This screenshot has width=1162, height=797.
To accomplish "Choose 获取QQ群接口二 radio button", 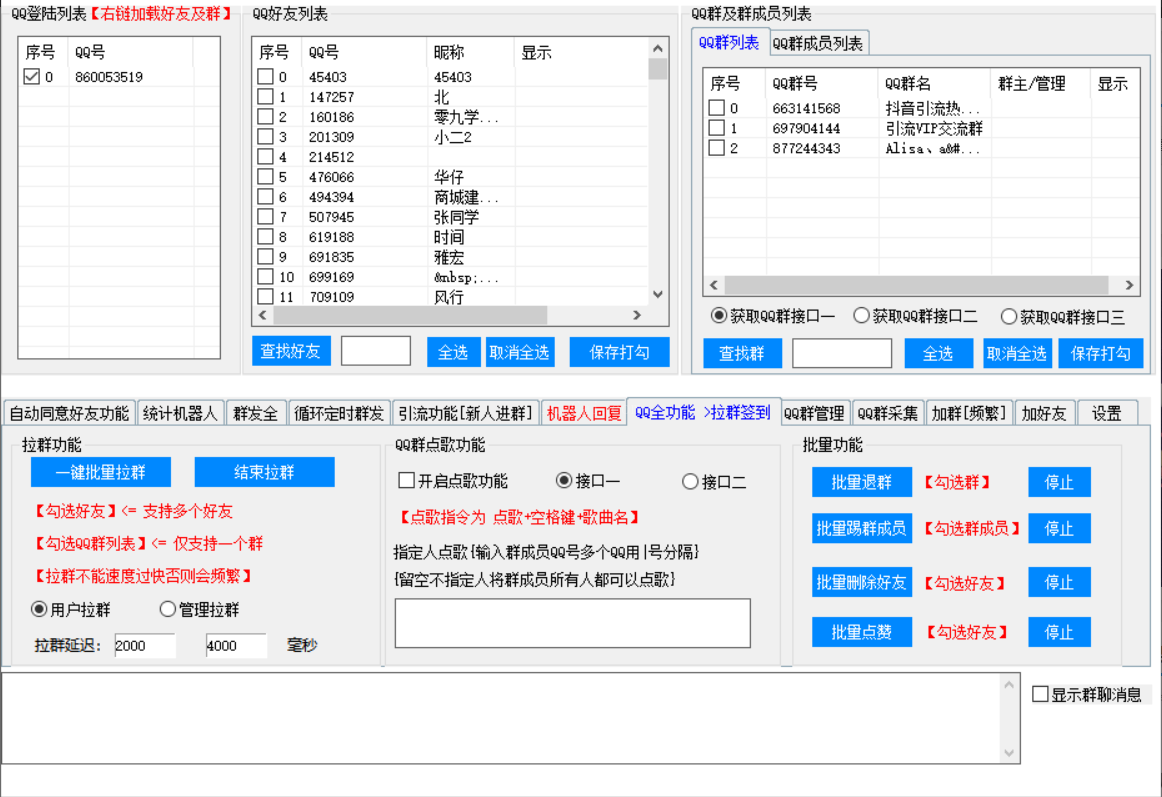I will [861, 316].
